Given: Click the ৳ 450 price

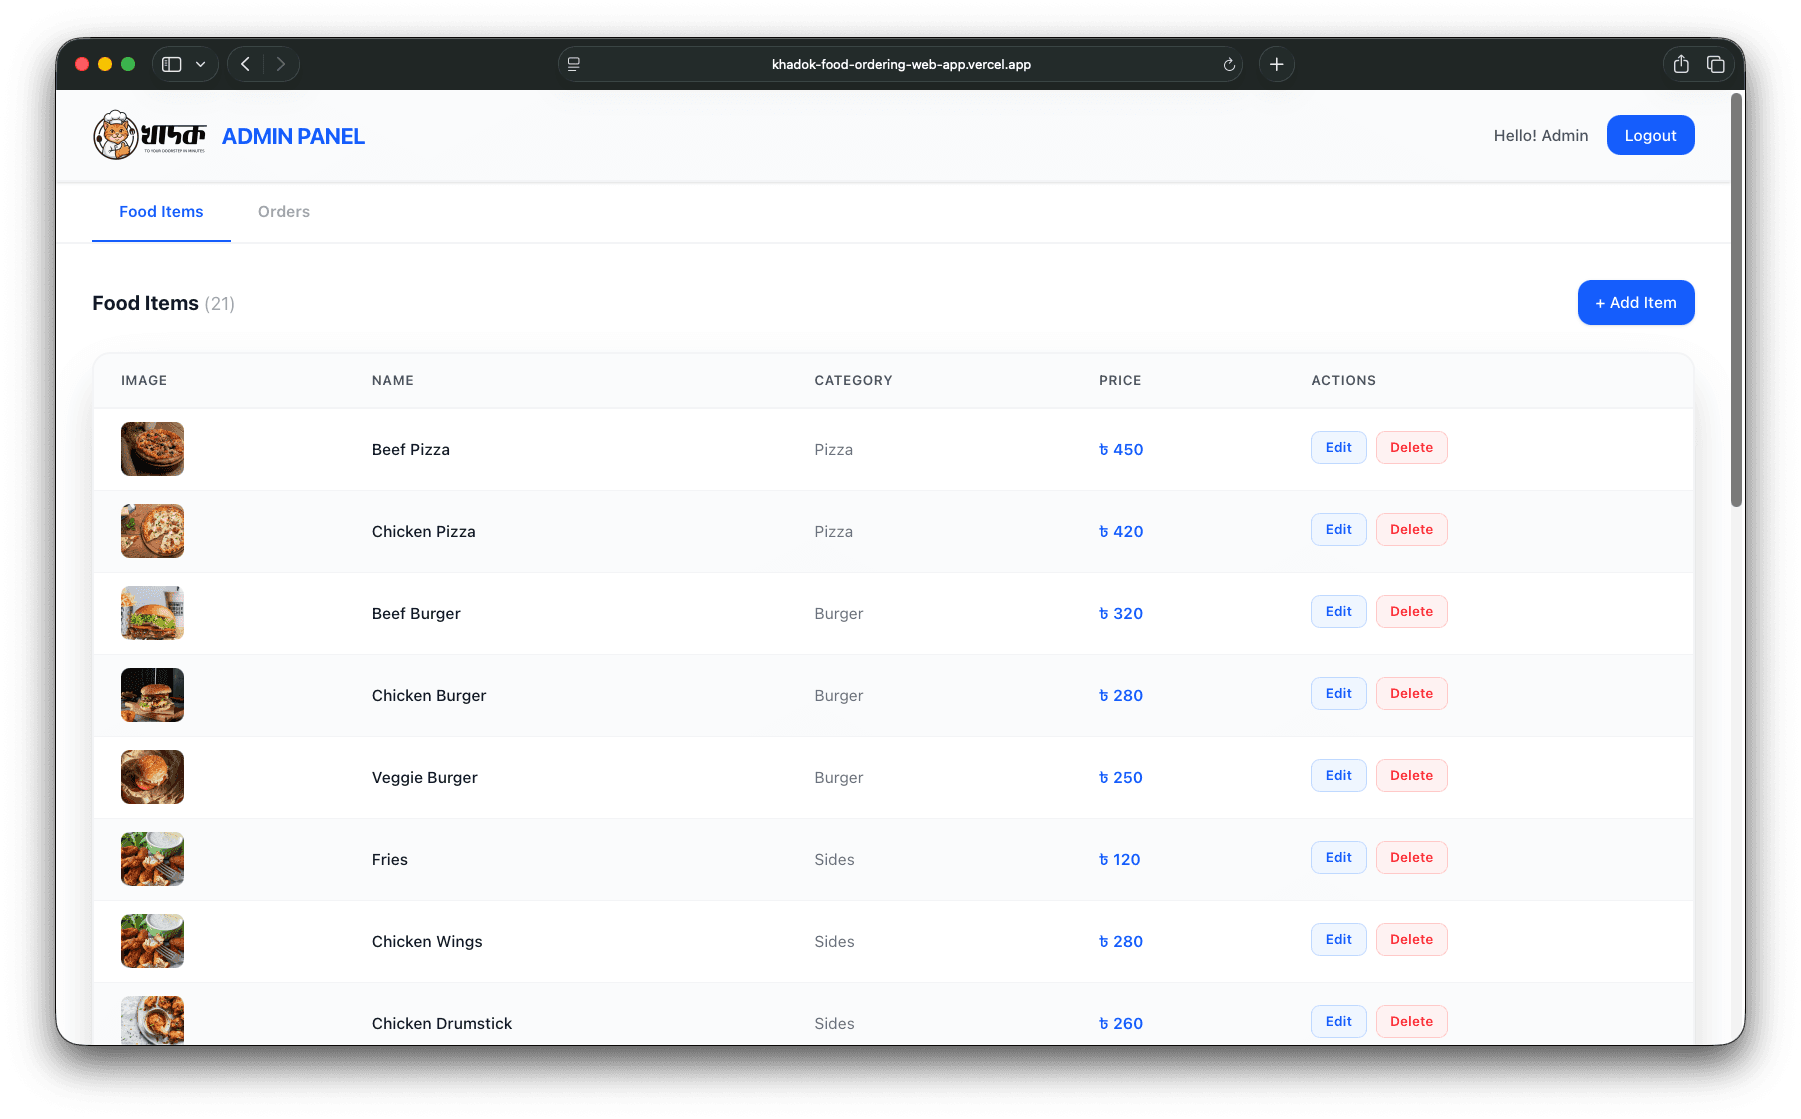Looking at the screenshot, I should tap(1121, 450).
